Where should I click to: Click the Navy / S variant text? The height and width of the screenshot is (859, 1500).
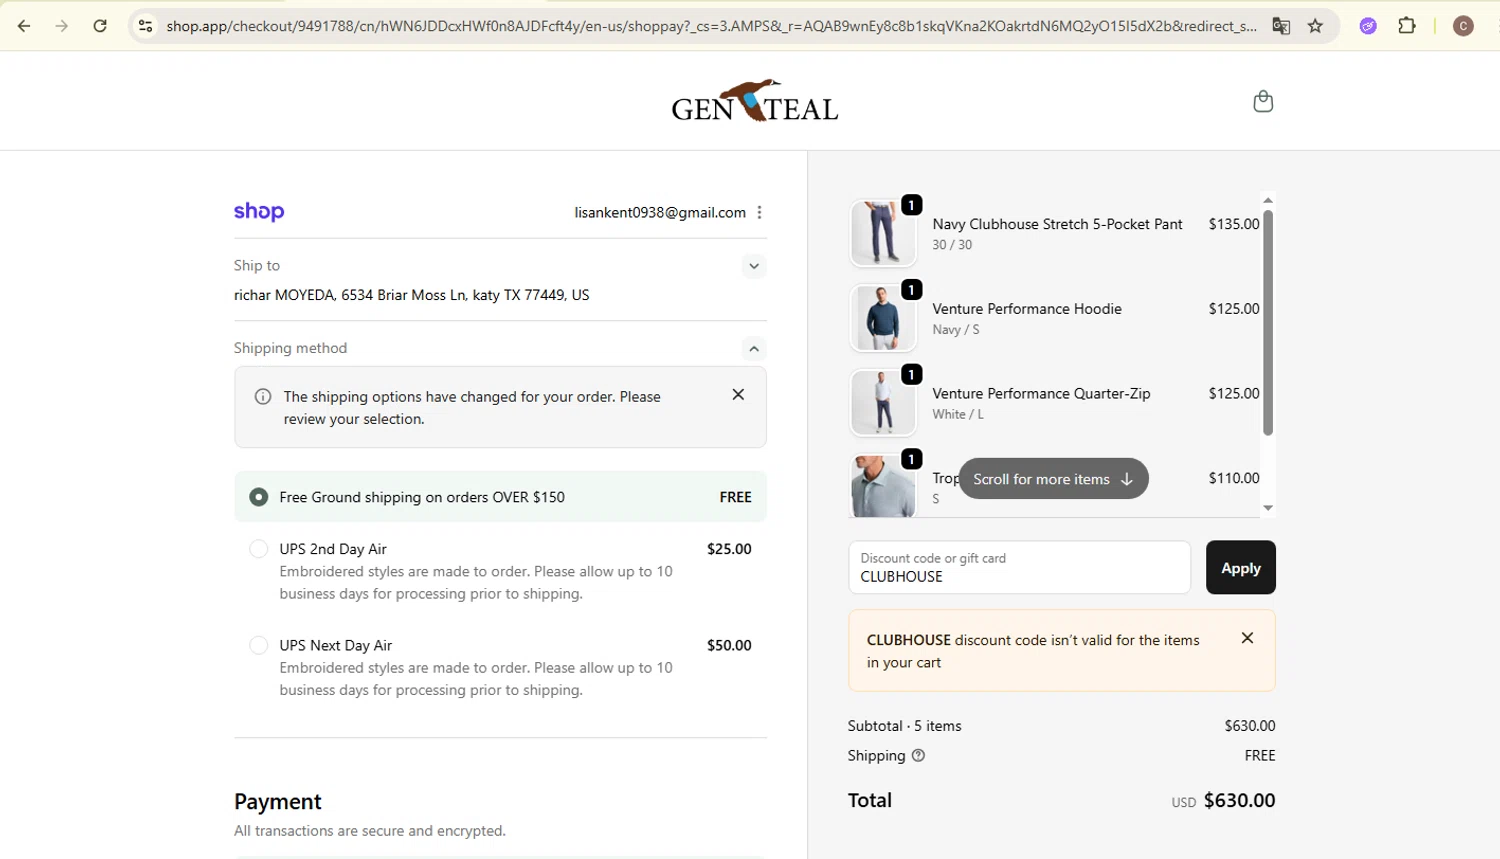pos(956,330)
